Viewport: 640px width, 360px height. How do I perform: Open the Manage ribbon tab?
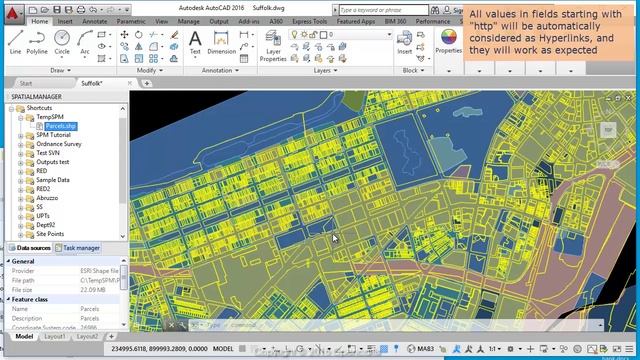click(x=189, y=21)
